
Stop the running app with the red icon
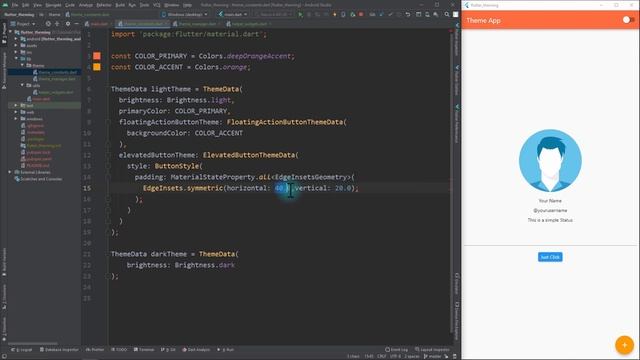click(361, 14)
